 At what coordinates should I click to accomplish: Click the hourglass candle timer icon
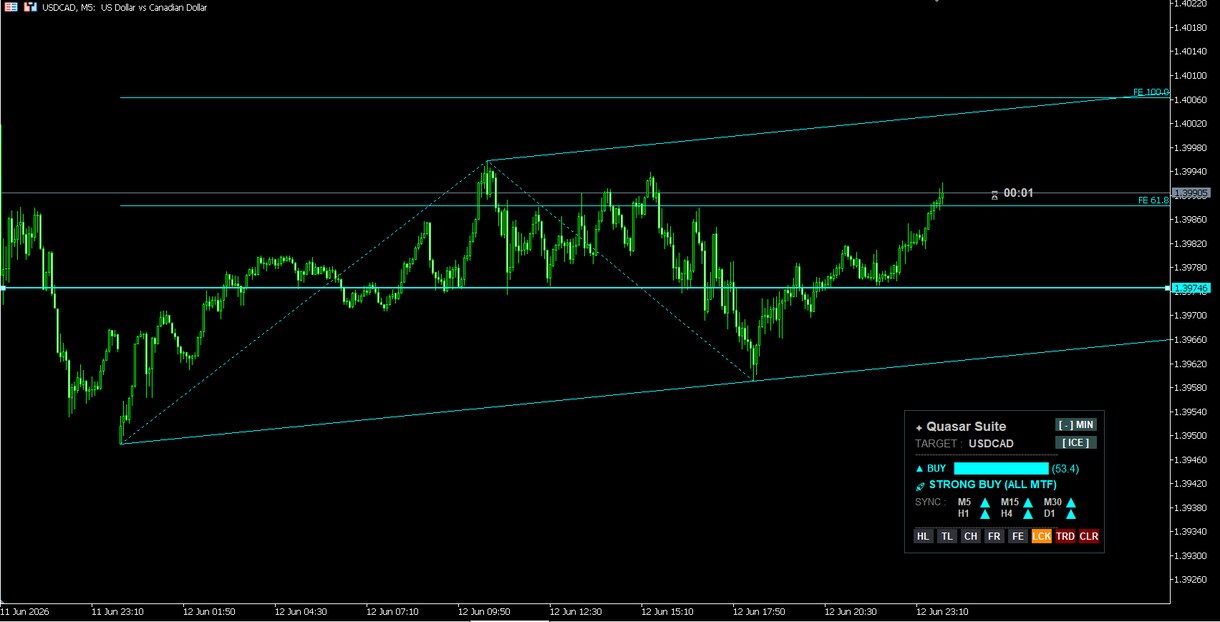click(994, 194)
